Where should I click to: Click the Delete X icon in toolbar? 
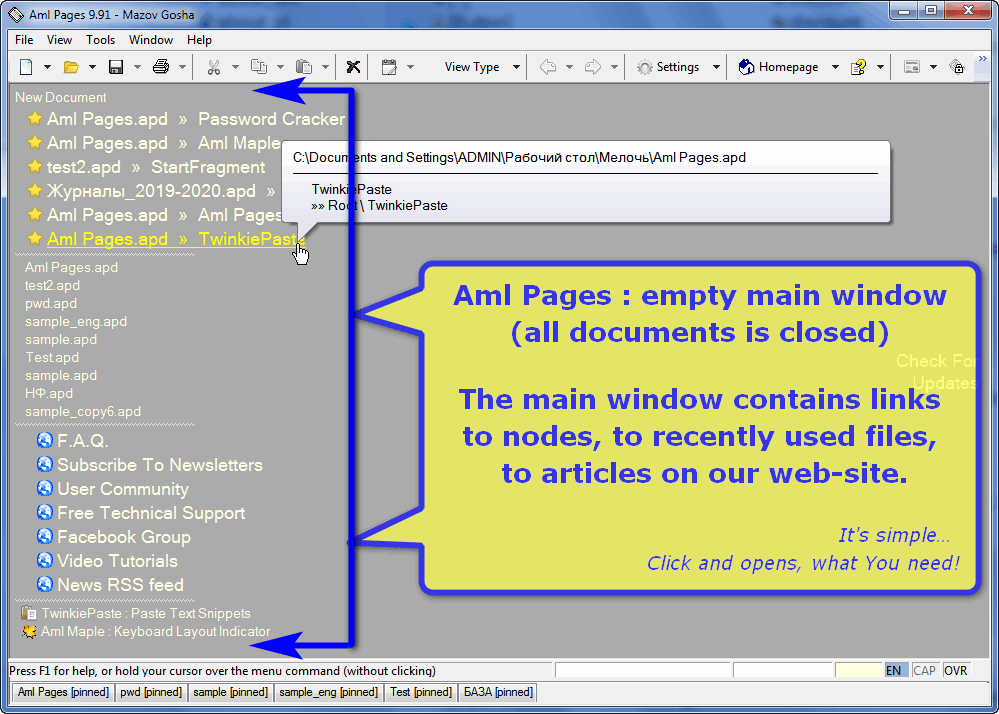[353, 67]
